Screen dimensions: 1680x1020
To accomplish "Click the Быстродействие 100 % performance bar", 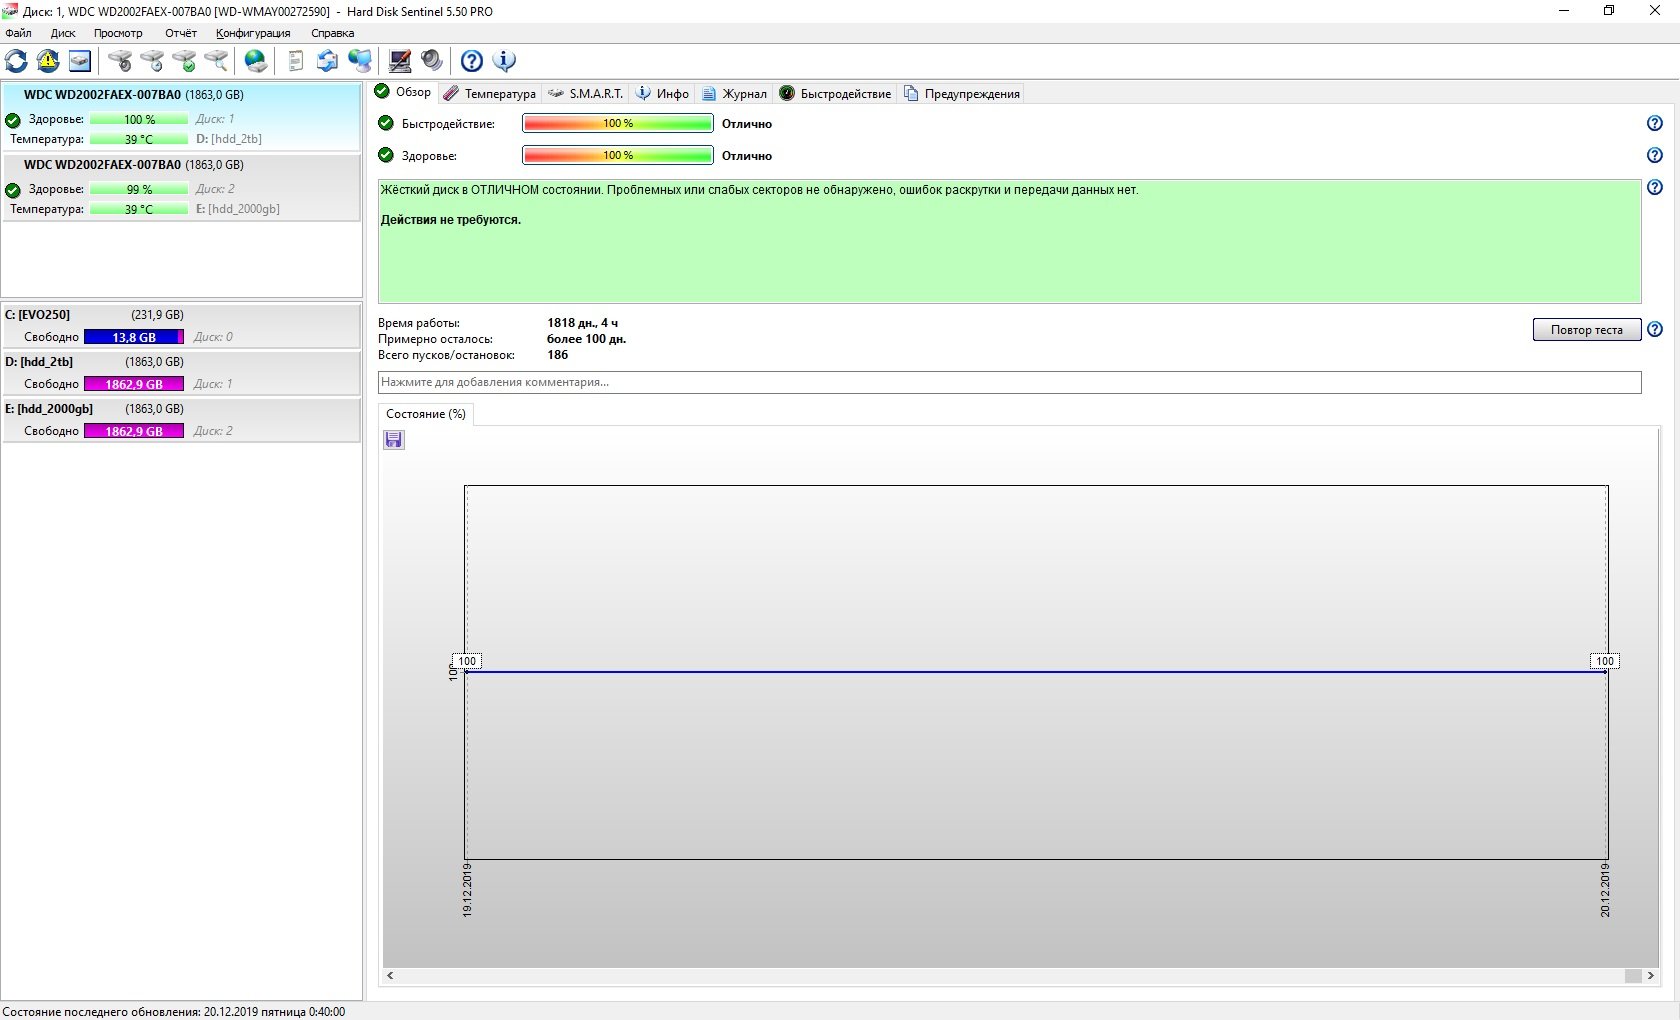I will click(x=618, y=123).
